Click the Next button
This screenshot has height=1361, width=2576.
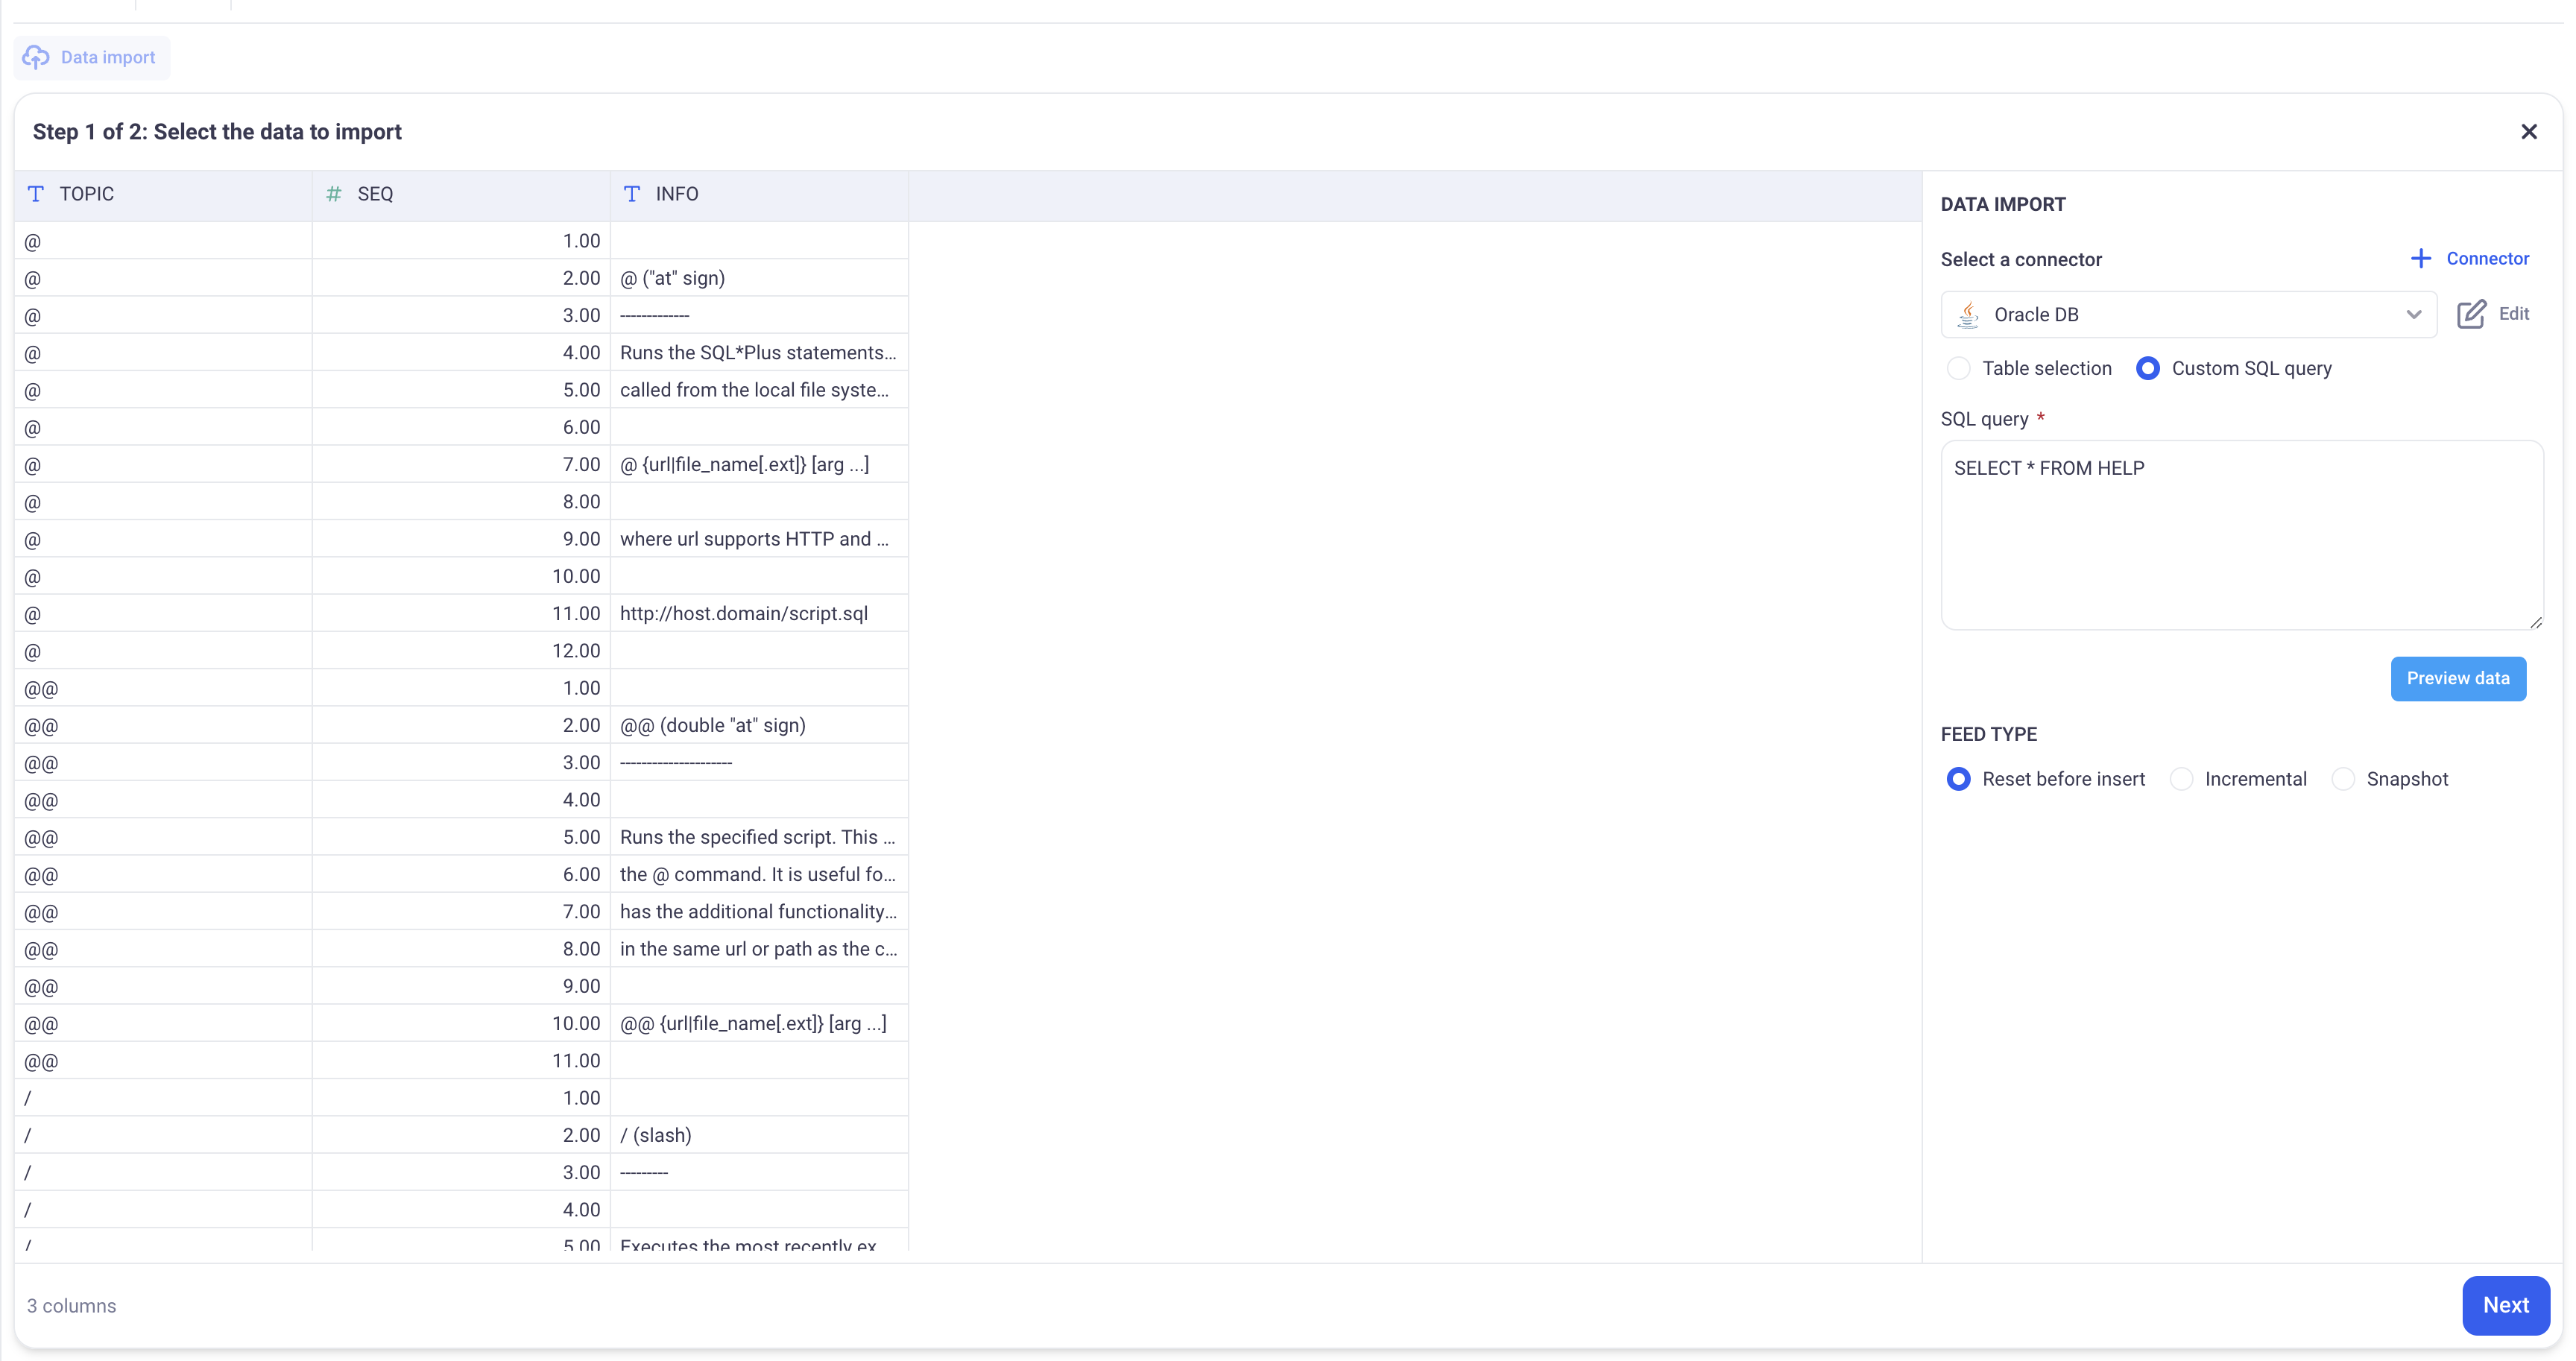[x=2505, y=1305]
